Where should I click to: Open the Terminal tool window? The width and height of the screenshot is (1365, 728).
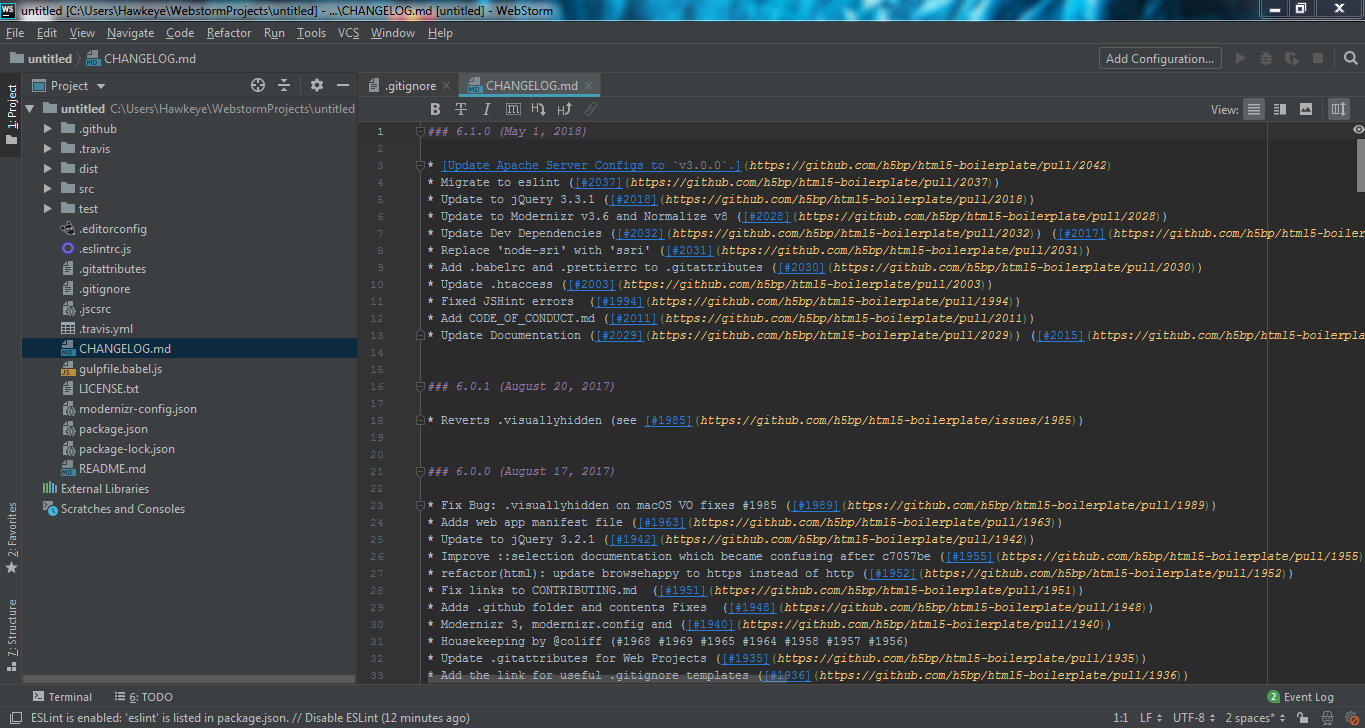(62, 697)
